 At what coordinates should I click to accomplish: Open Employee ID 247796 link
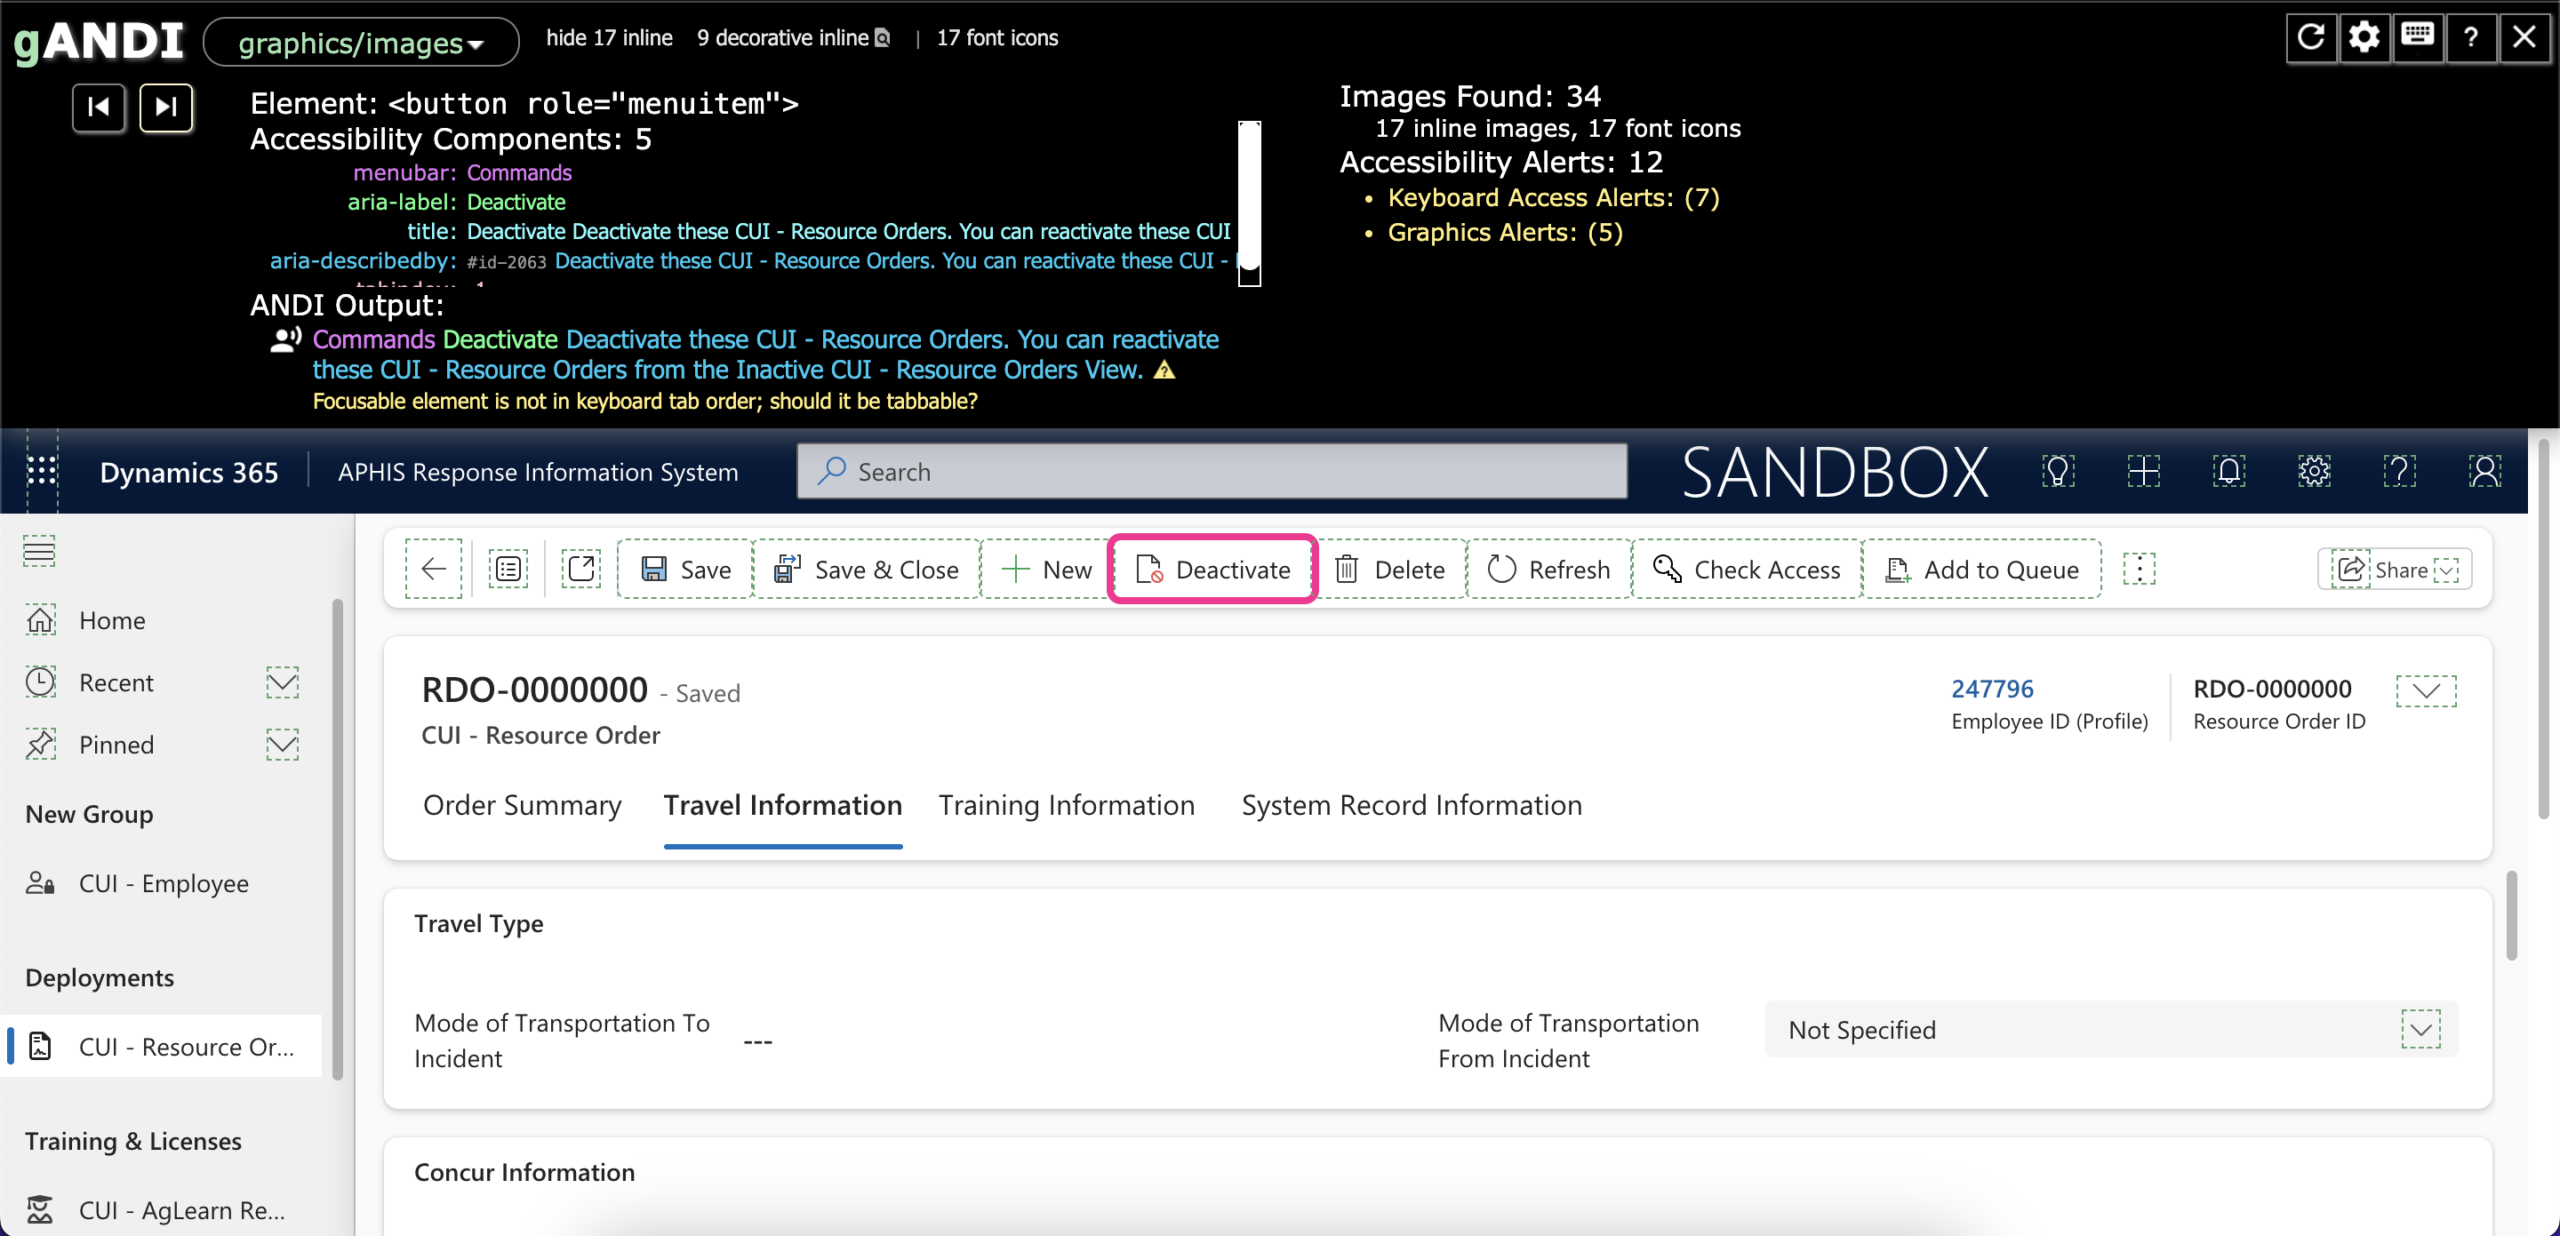[x=1992, y=689]
